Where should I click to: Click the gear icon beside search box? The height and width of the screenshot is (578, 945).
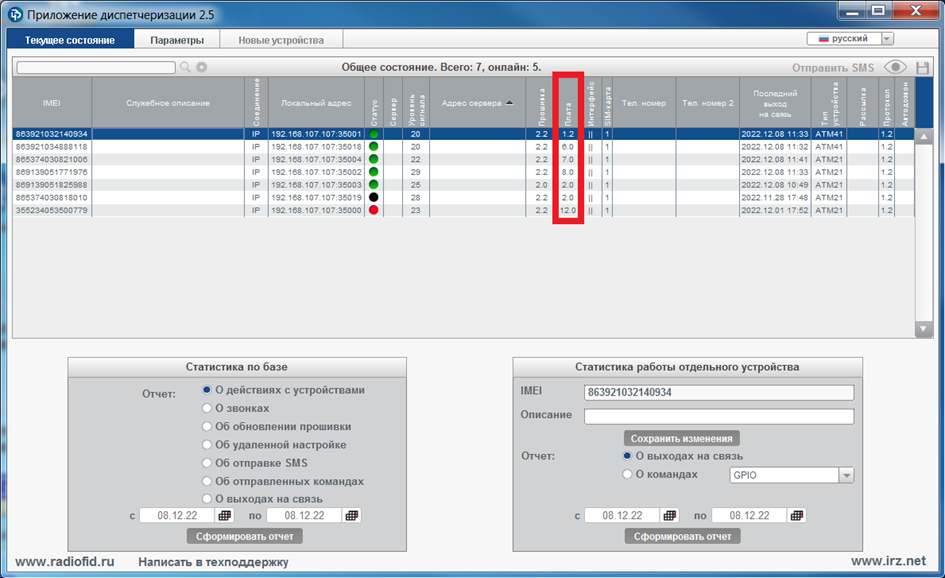coord(201,67)
